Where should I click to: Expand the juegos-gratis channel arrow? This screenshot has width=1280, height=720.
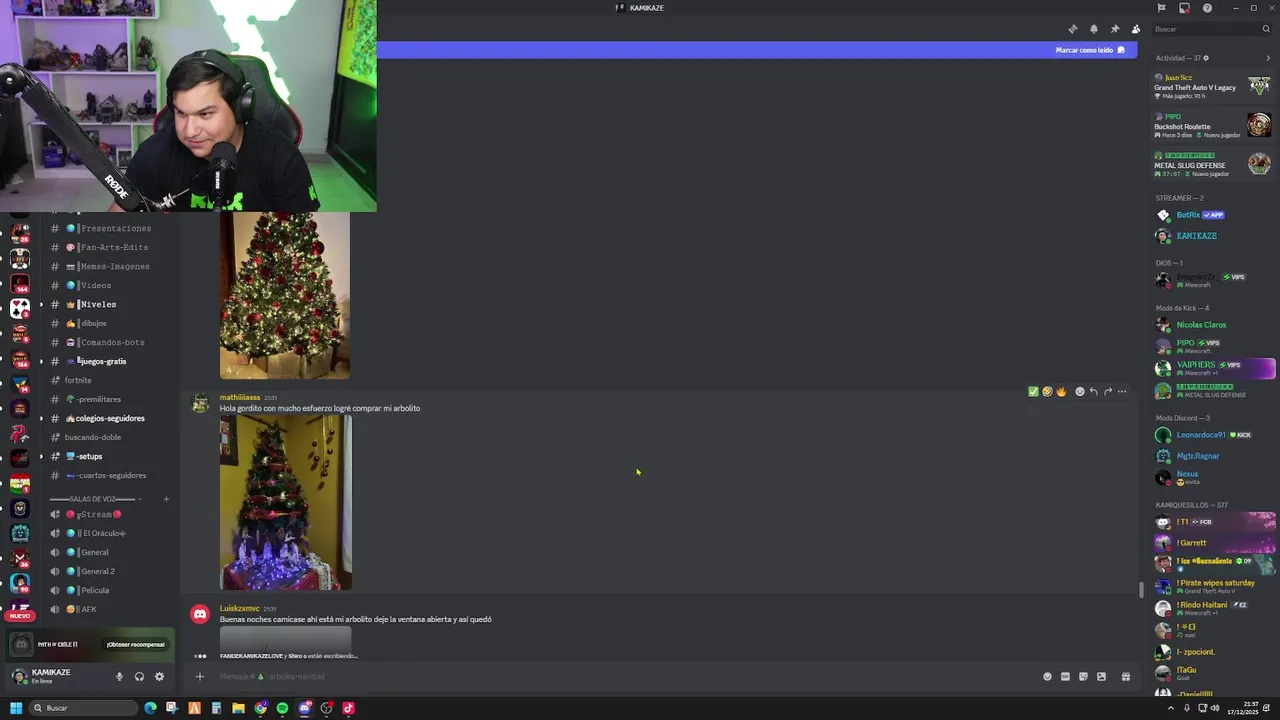[42, 361]
